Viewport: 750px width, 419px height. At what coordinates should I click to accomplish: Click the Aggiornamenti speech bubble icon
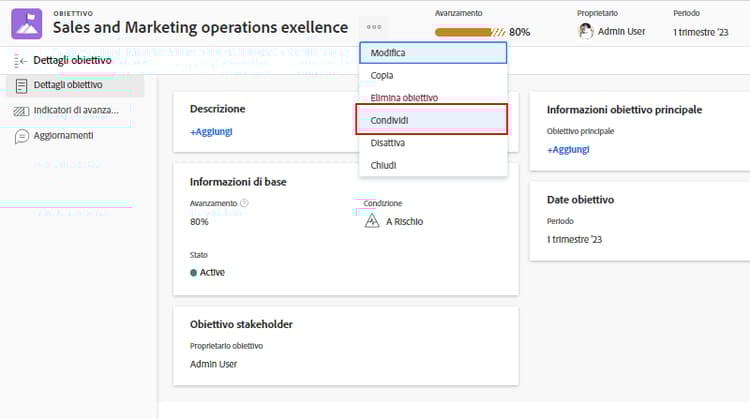[x=22, y=135]
